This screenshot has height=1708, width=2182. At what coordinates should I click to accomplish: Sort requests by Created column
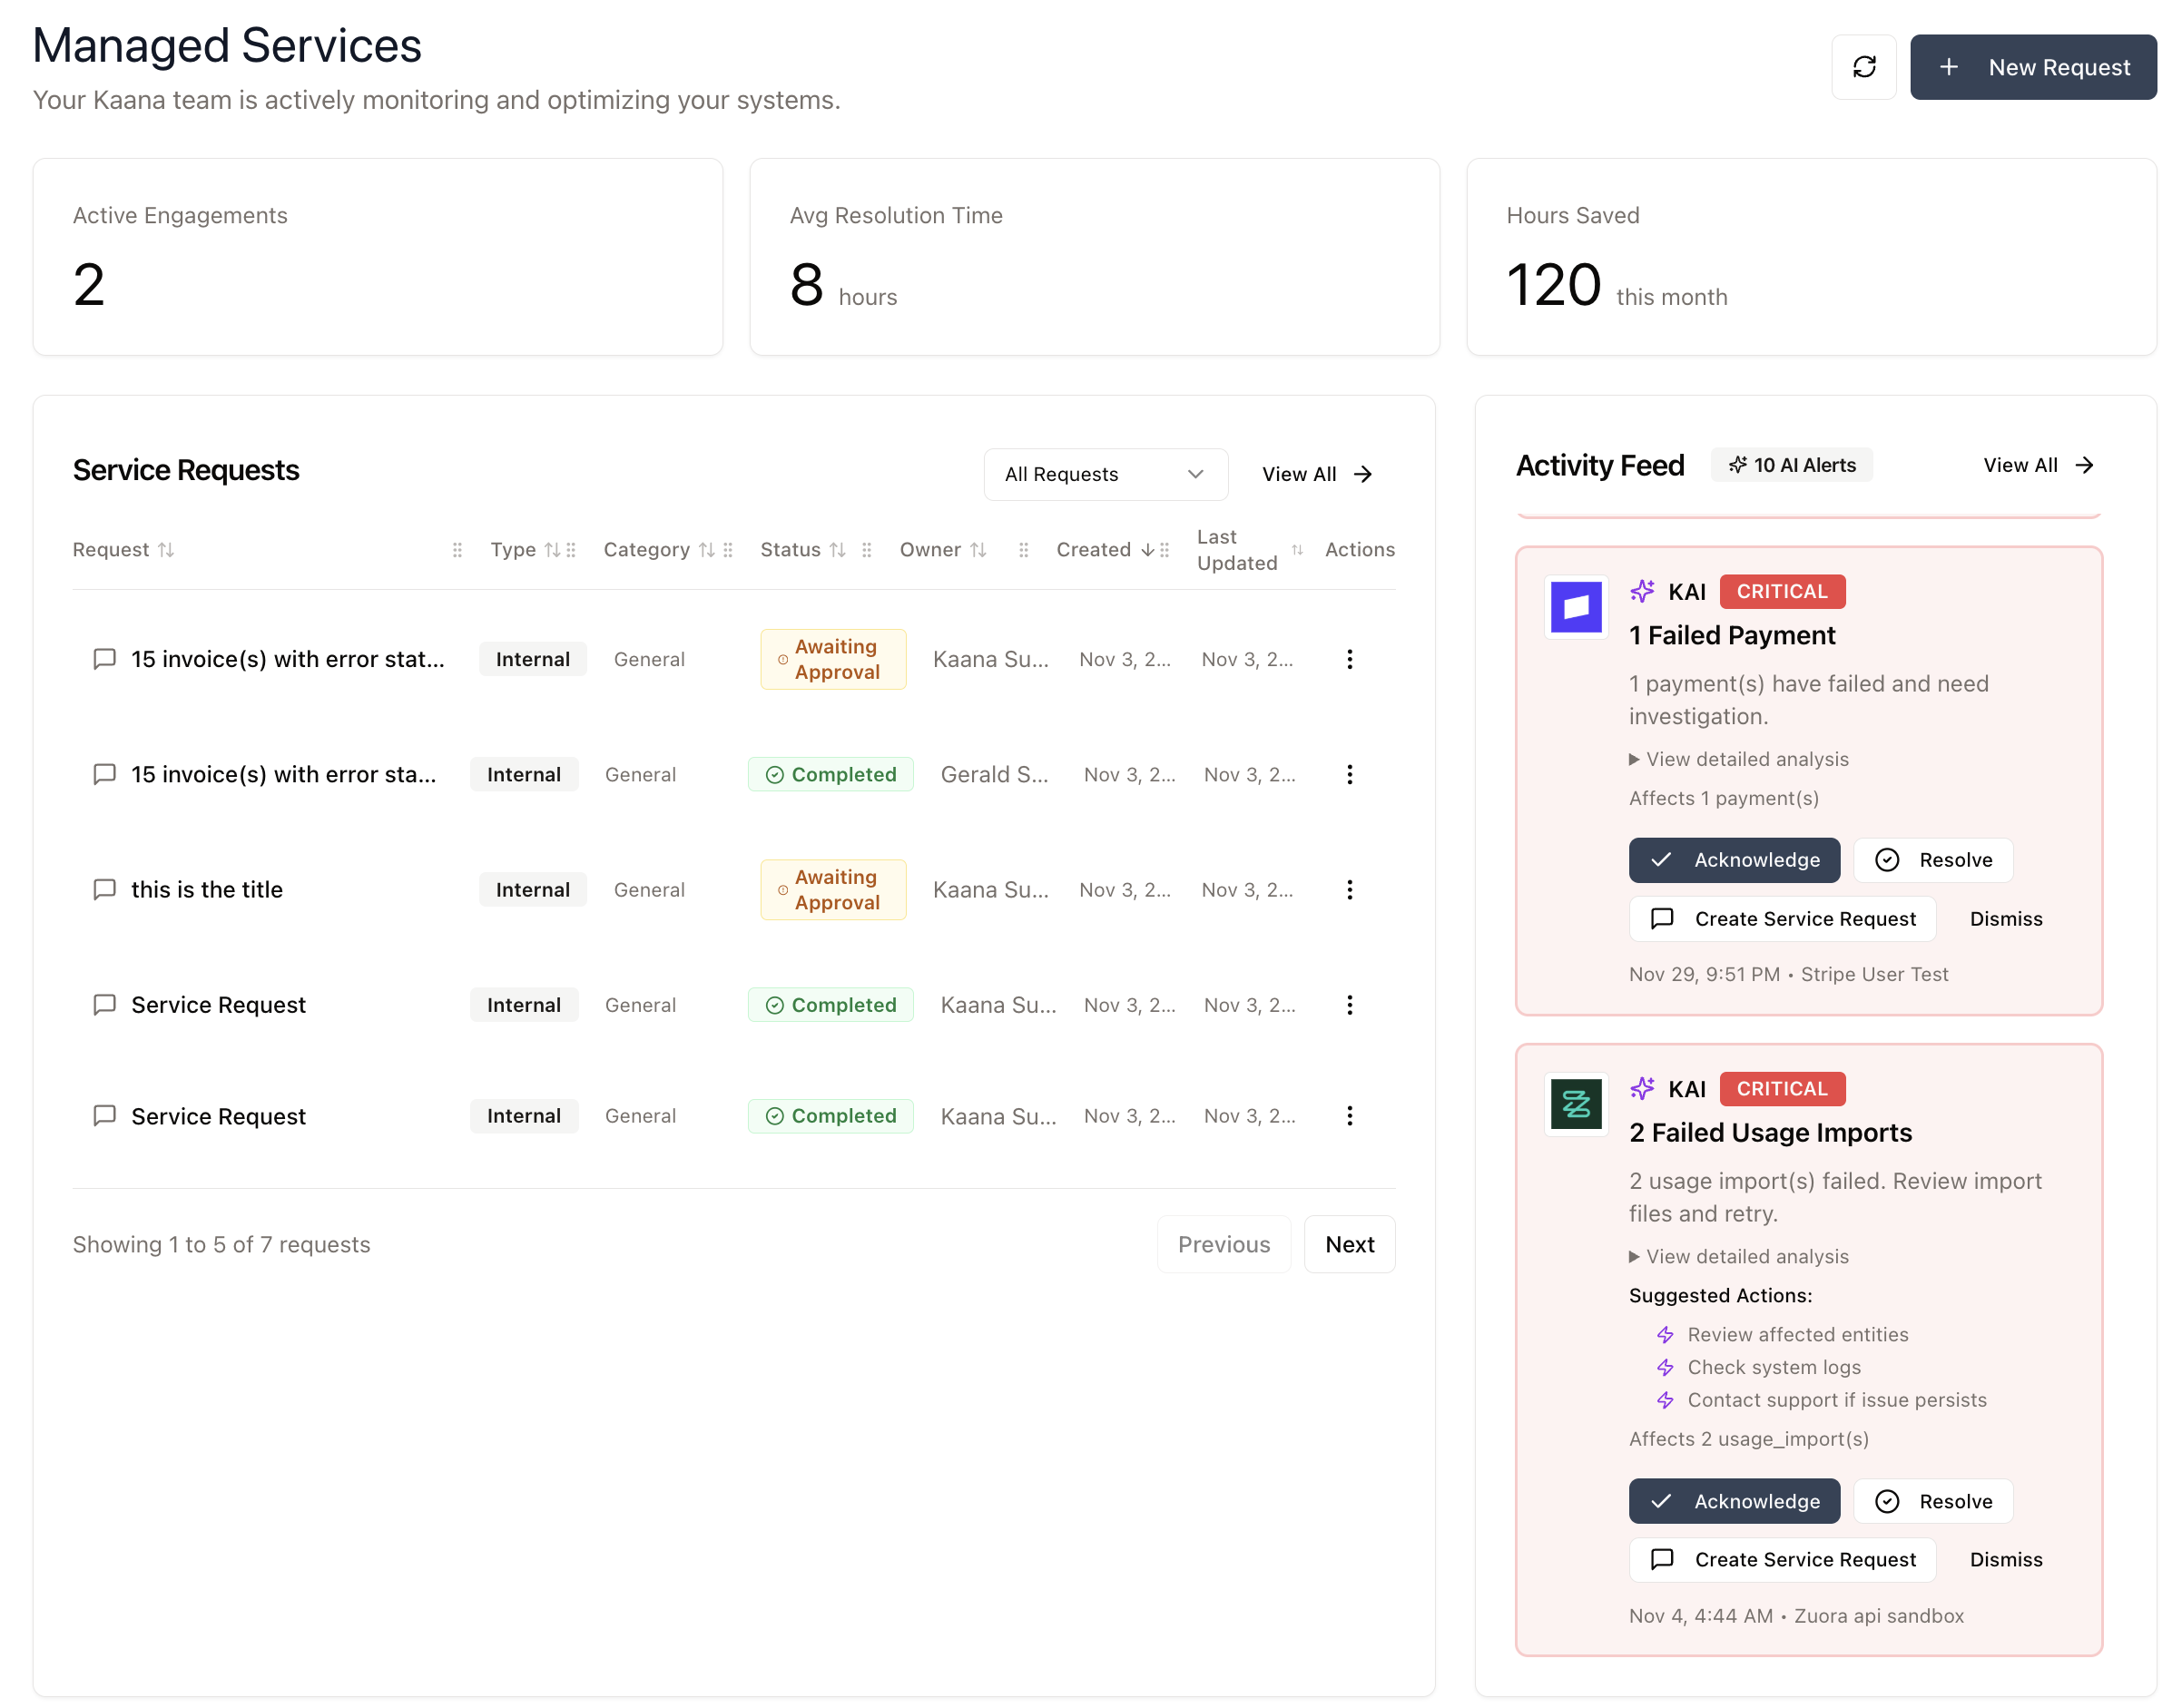(x=1147, y=550)
